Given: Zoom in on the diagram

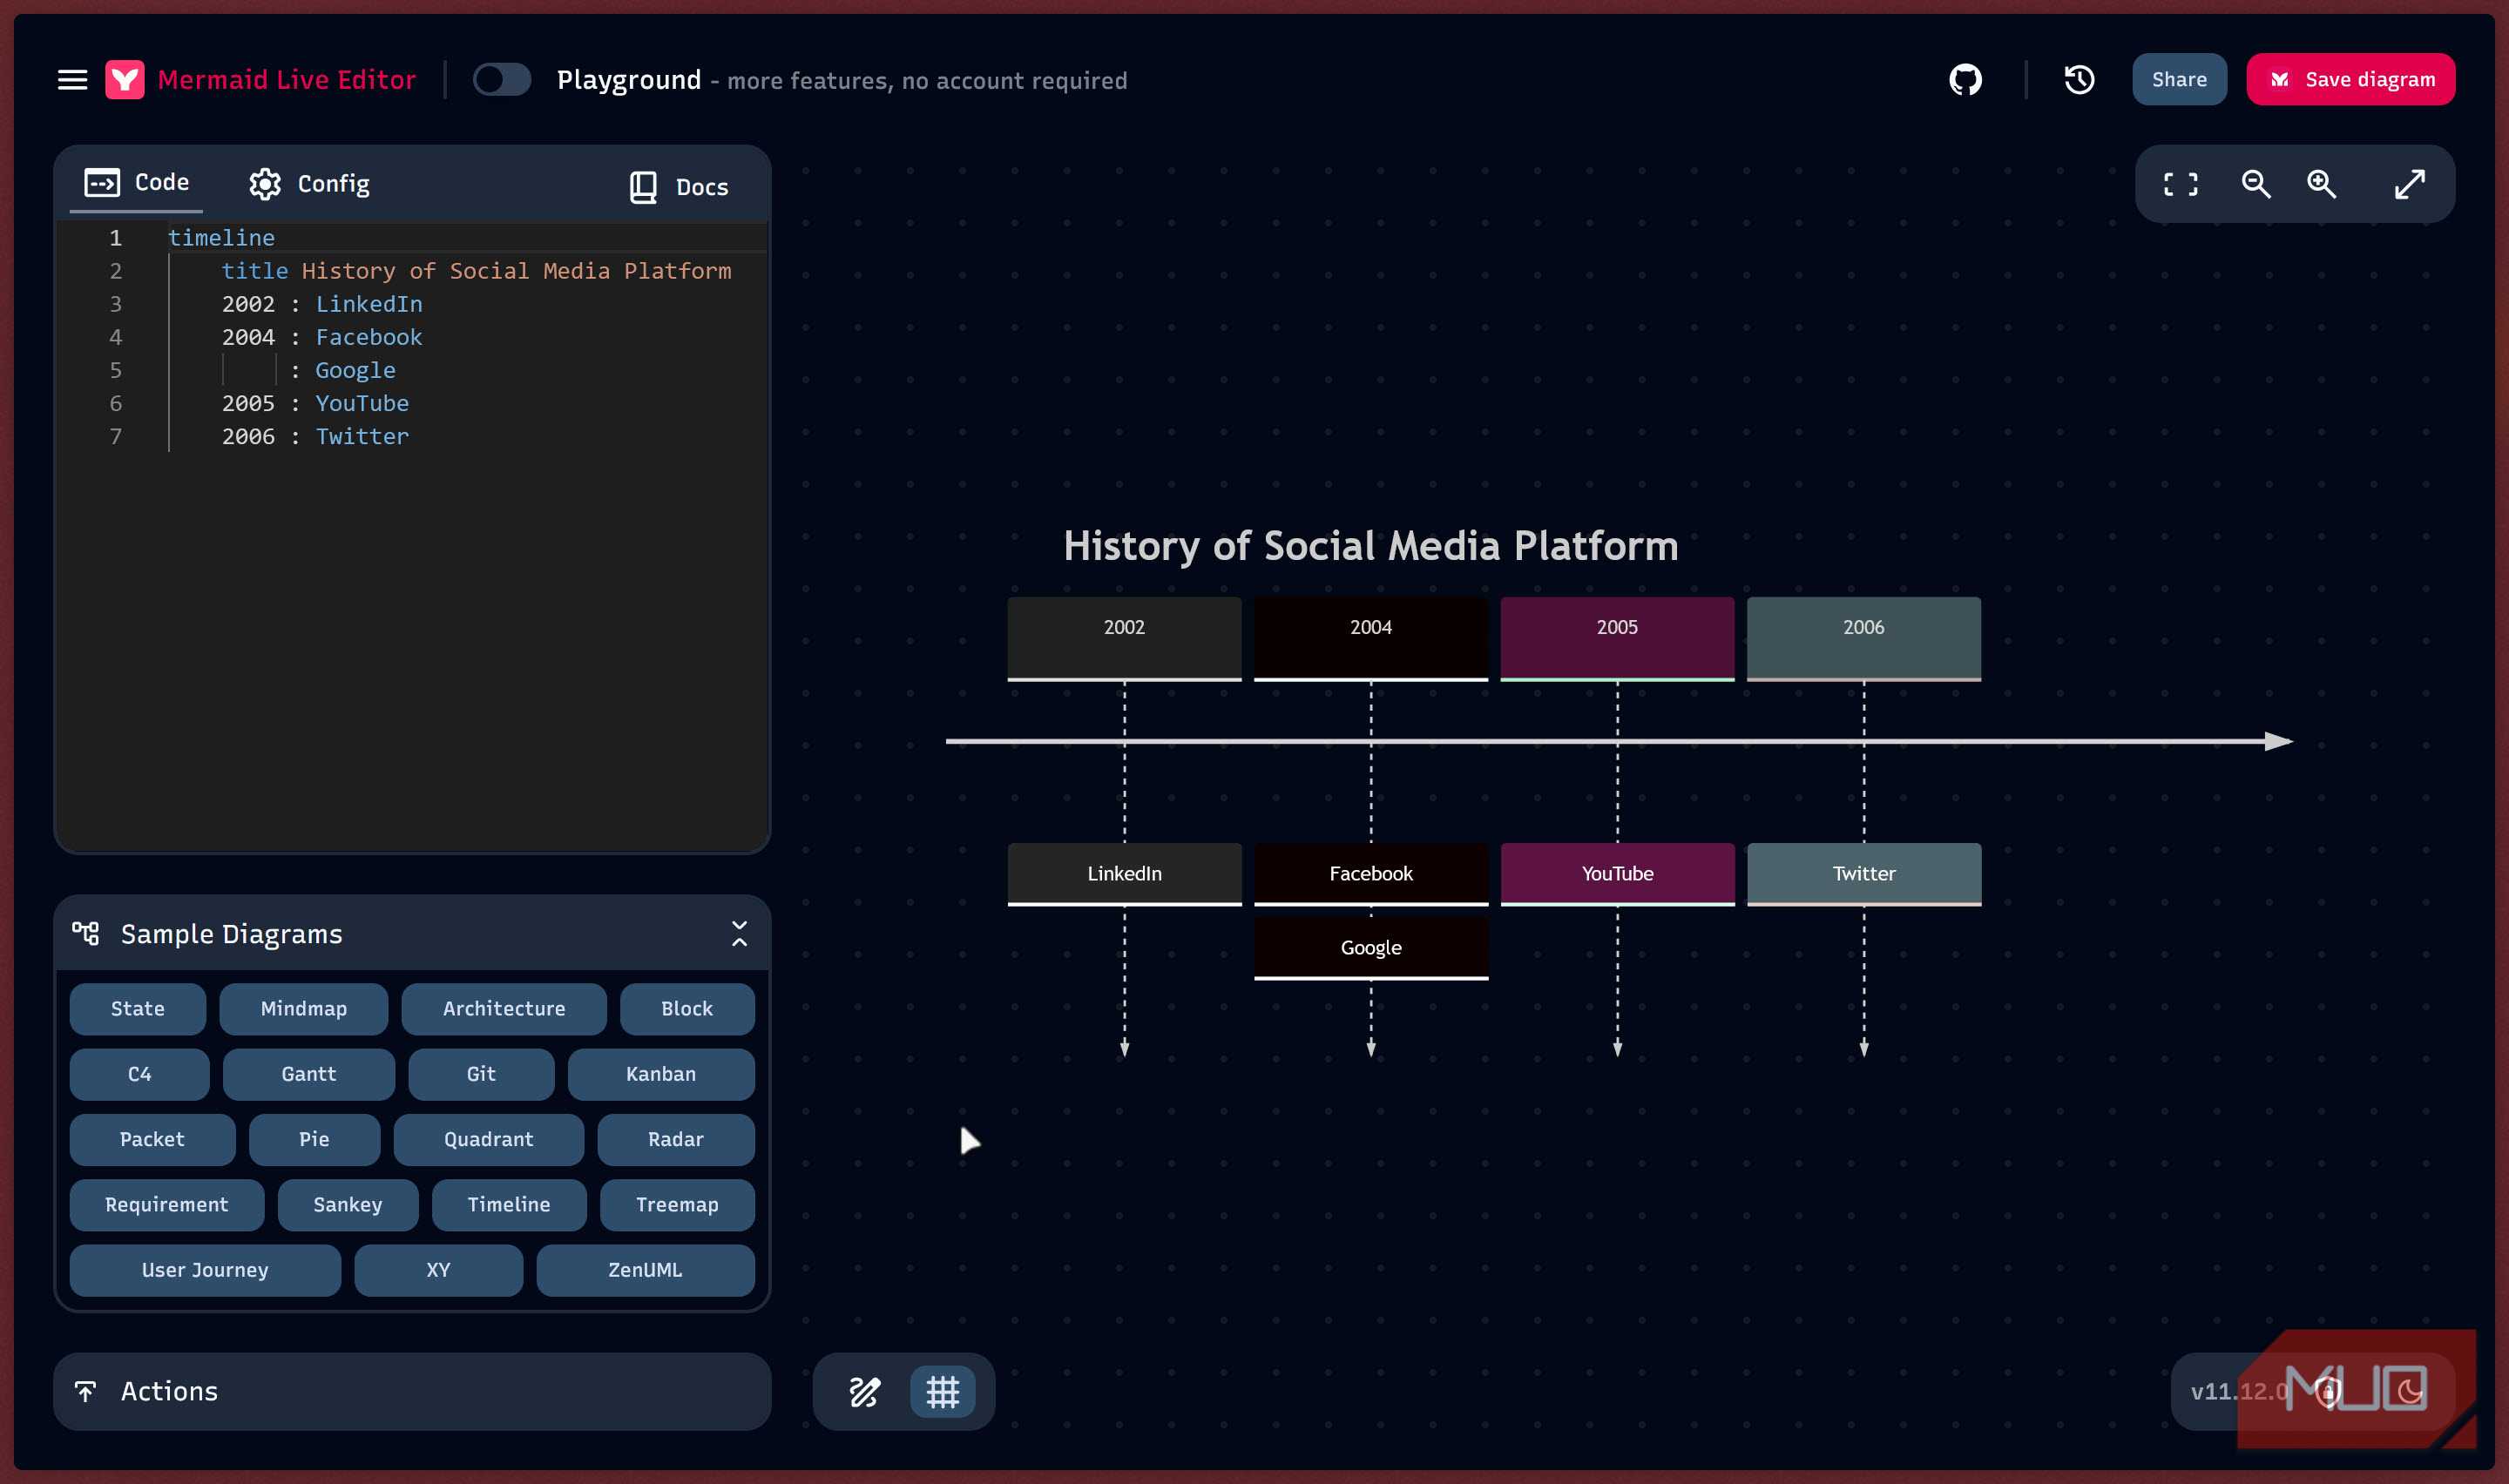Looking at the screenshot, I should (2322, 184).
